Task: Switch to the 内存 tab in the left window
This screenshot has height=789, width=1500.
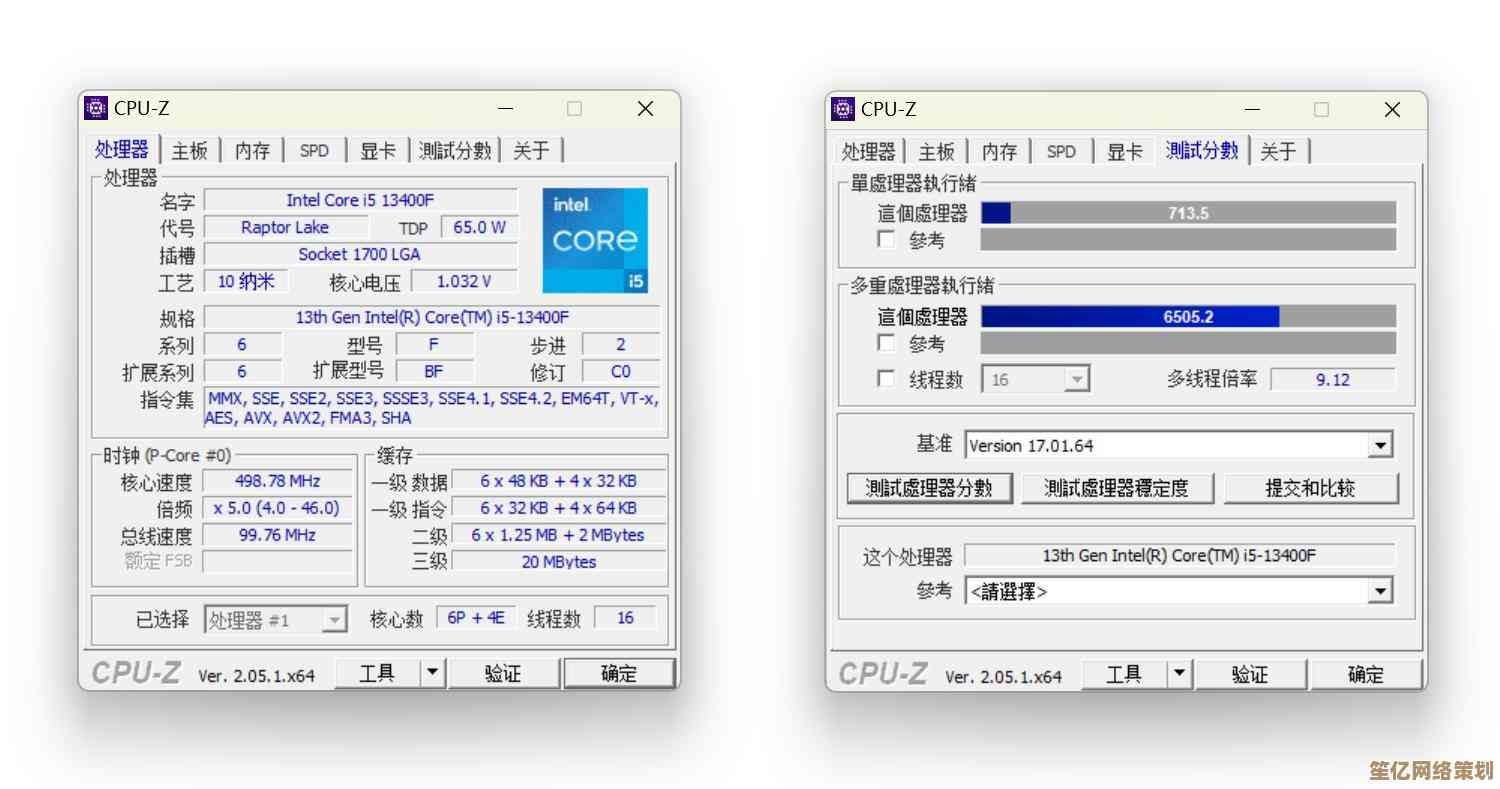Action: [x=252, y=151]
